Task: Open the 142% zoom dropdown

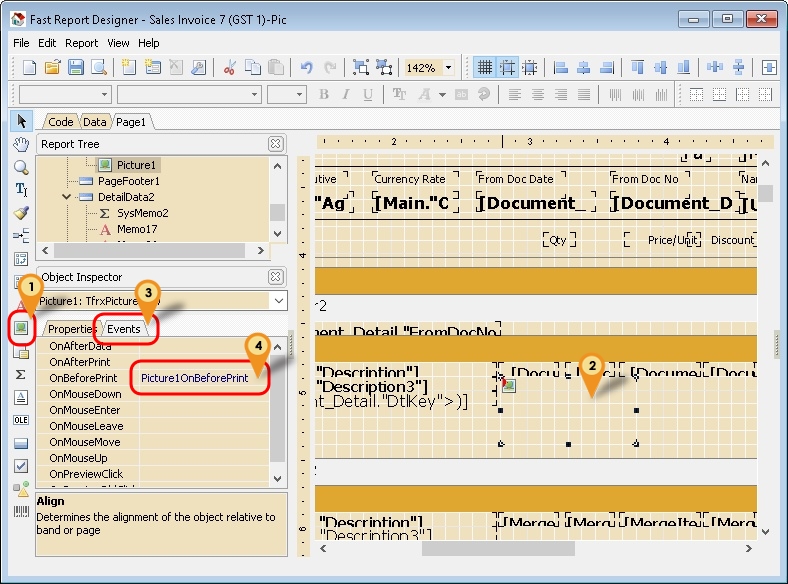Action: click(448, 68)
